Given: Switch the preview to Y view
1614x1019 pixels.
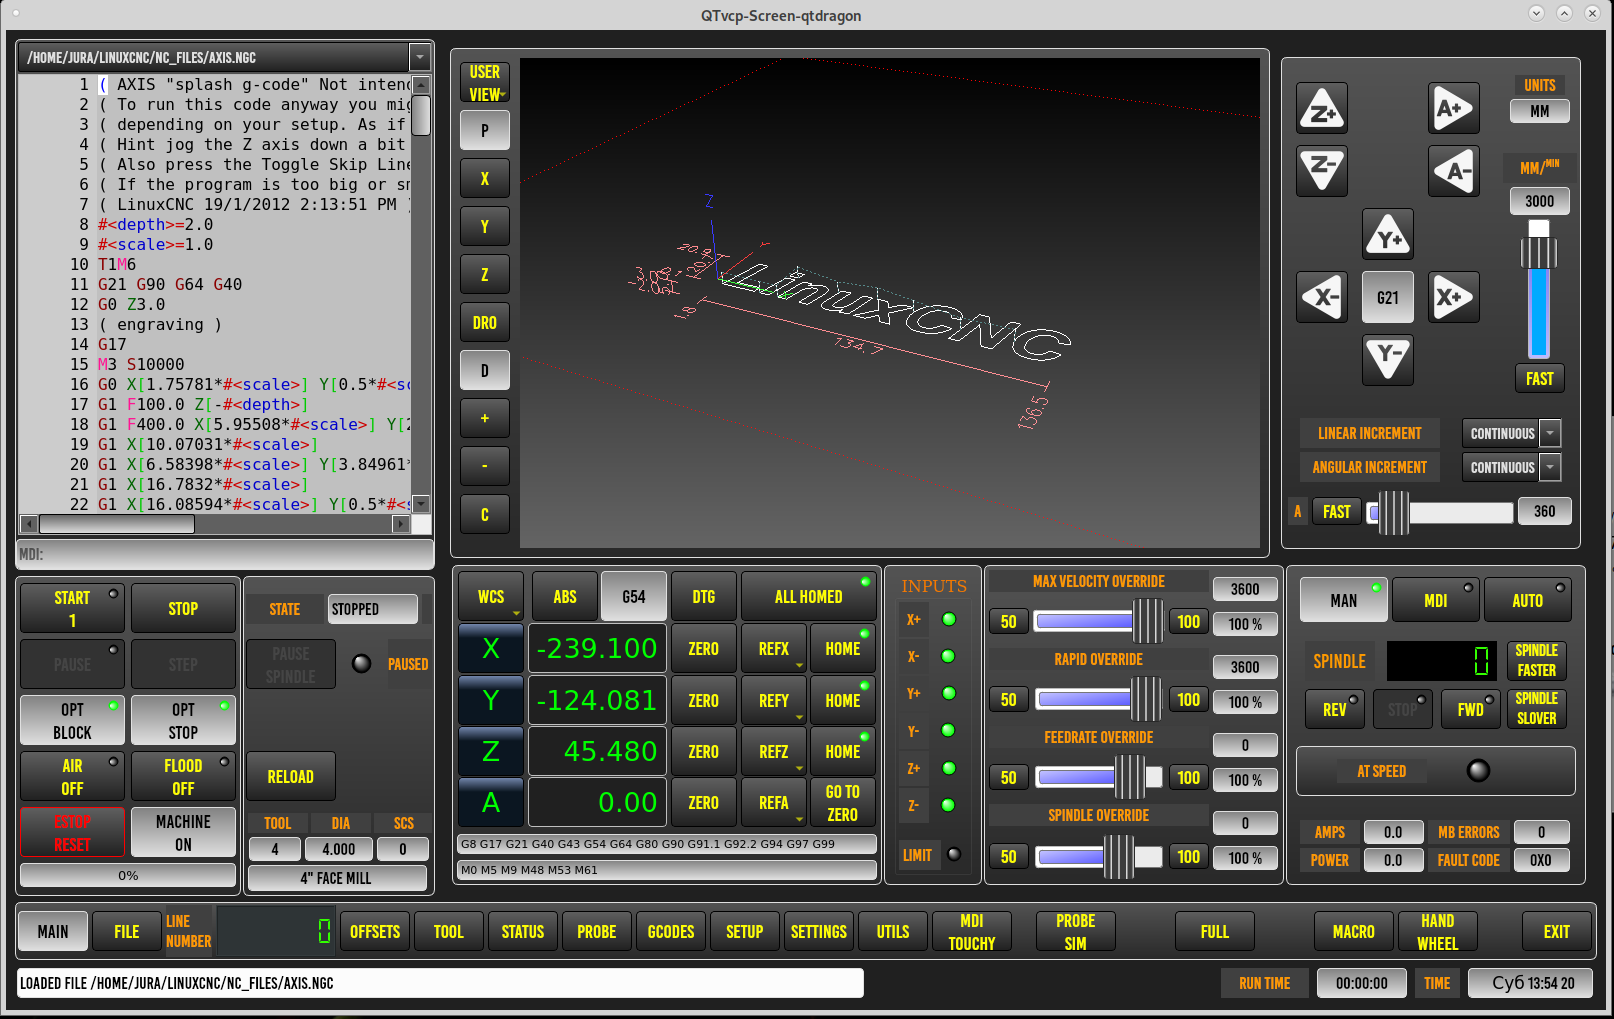Looking at the screenshot, I should [485, 226].
